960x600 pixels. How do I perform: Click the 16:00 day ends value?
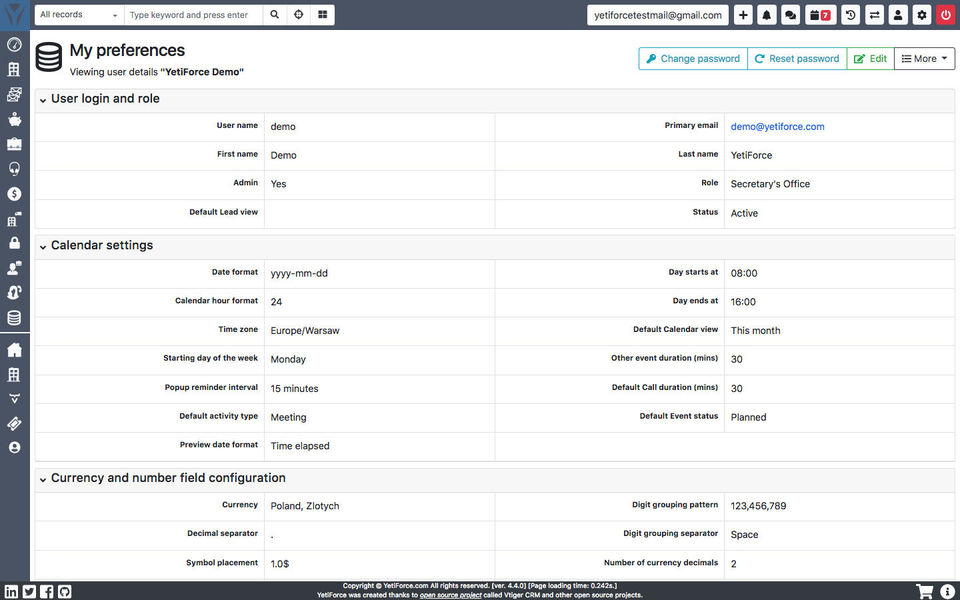[743, 302]
